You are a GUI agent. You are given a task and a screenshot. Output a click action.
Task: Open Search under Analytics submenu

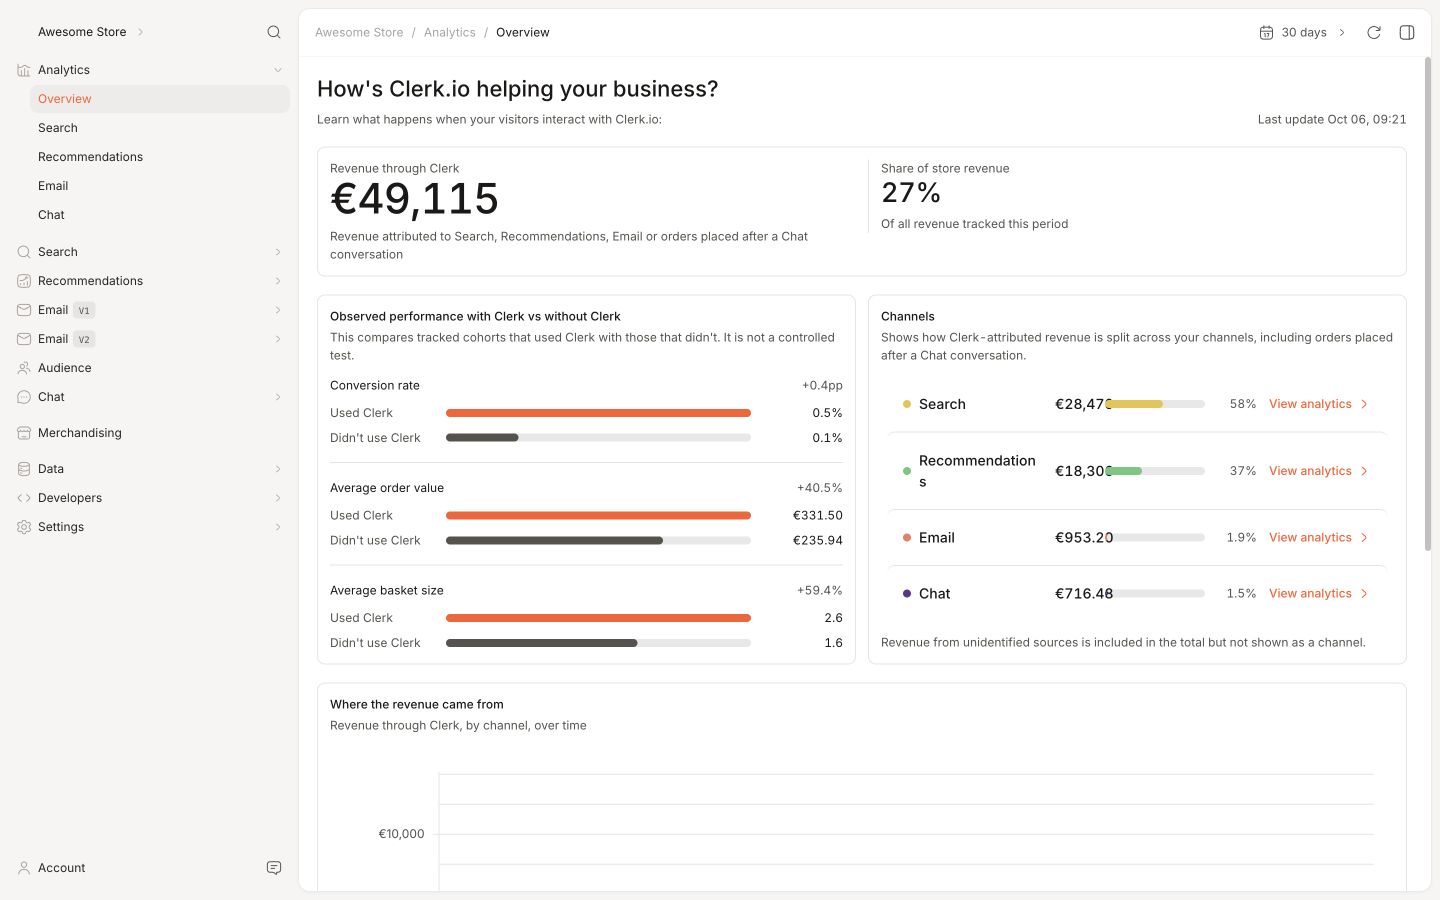pos(160,128)
